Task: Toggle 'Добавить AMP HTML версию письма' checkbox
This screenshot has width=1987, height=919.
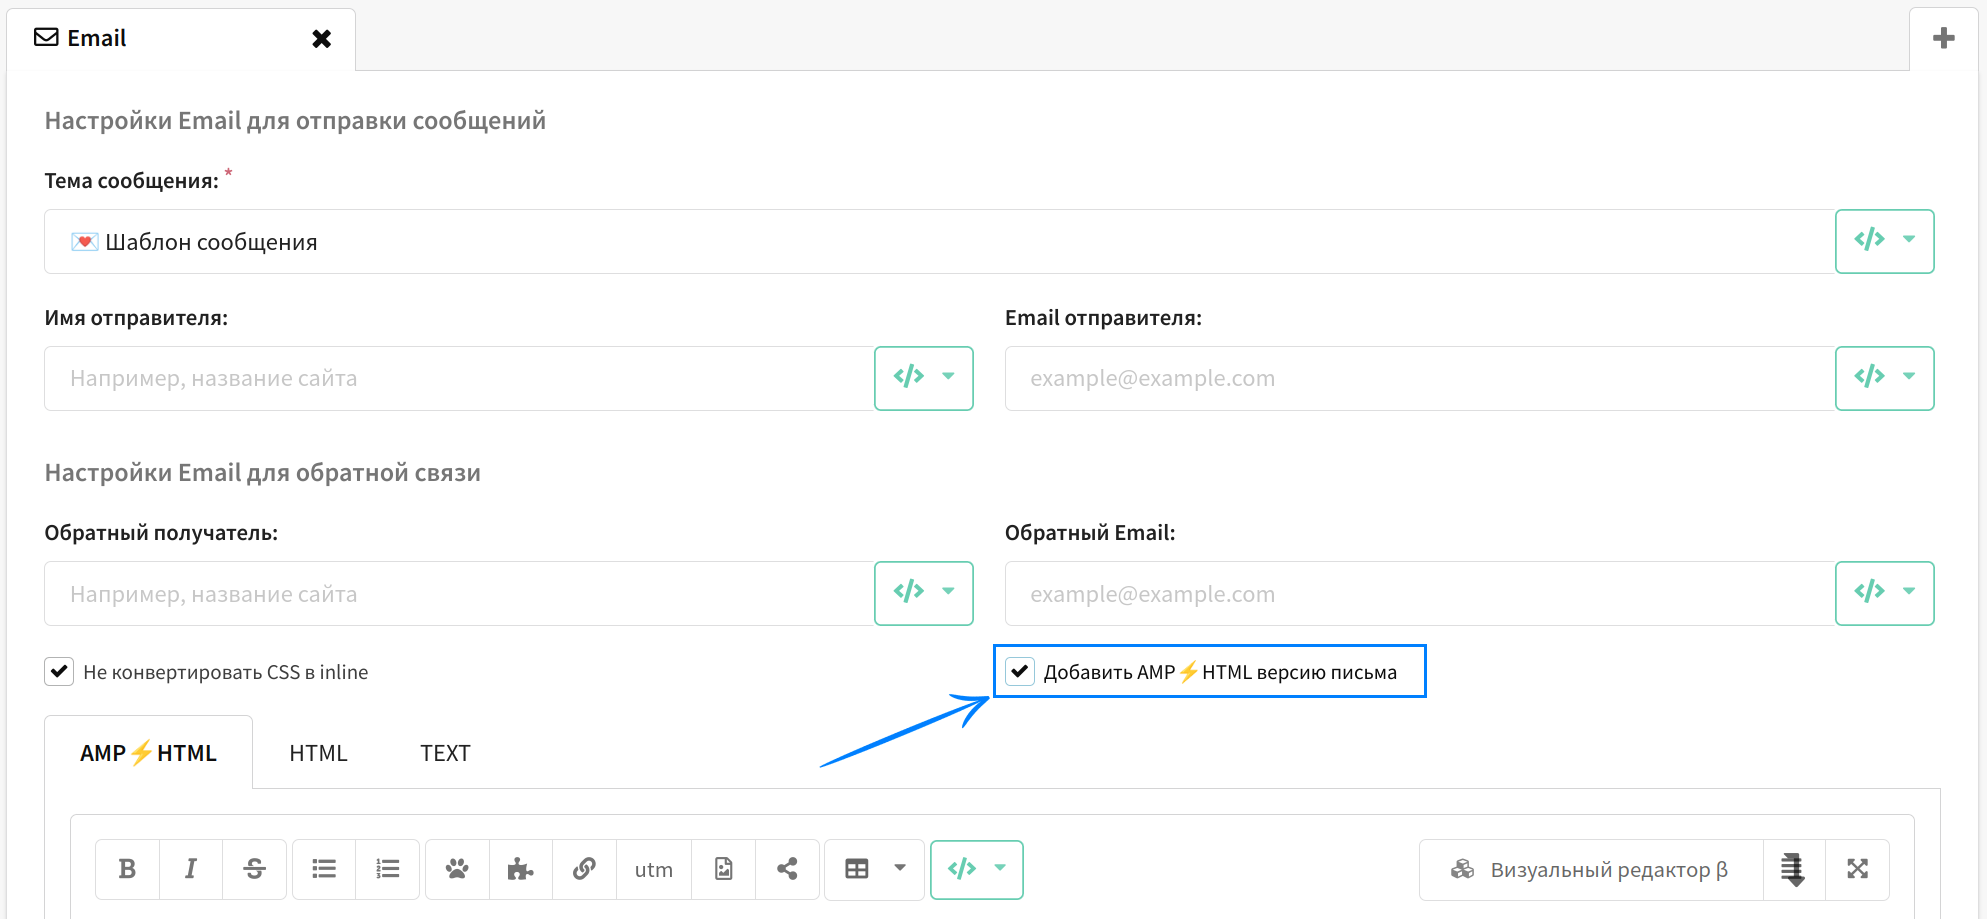Action: point(1020,671)
